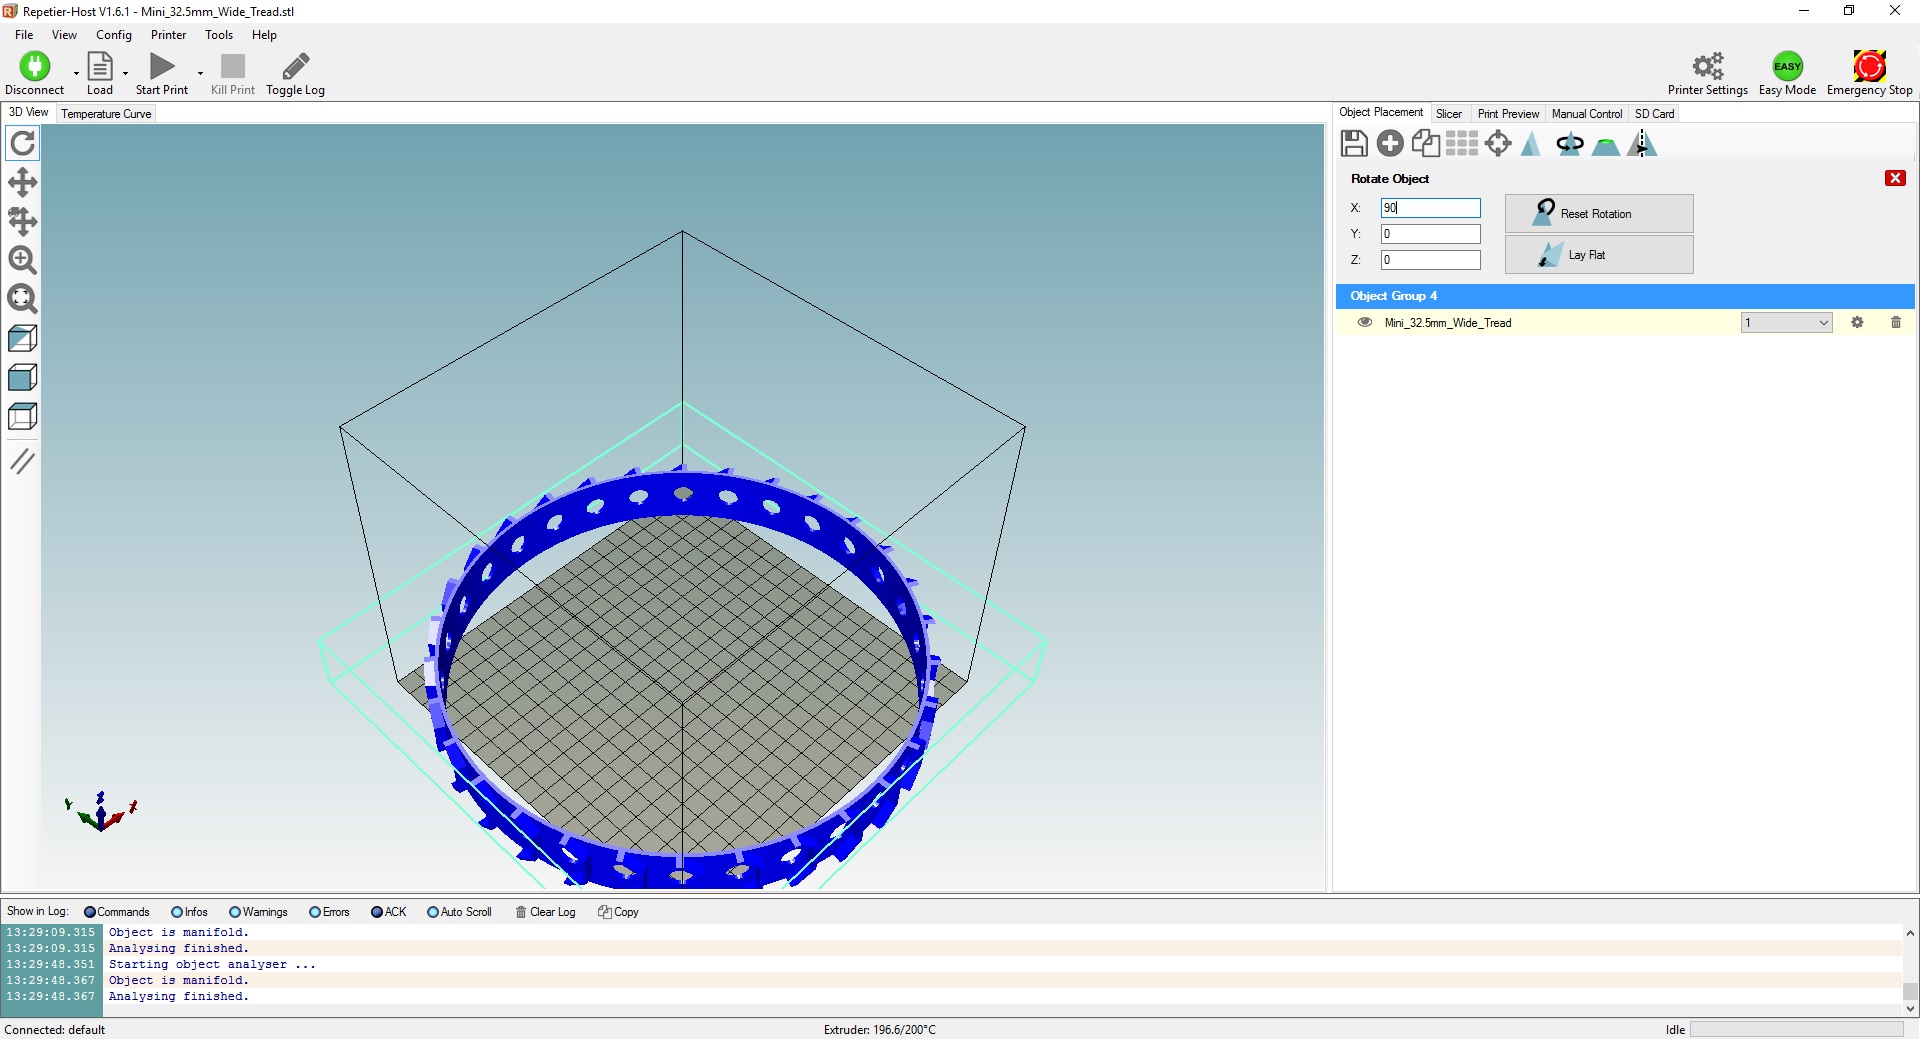
Task: Click the Mirror Object icon
Action: pyautogui.click(x=1642, y=144)
